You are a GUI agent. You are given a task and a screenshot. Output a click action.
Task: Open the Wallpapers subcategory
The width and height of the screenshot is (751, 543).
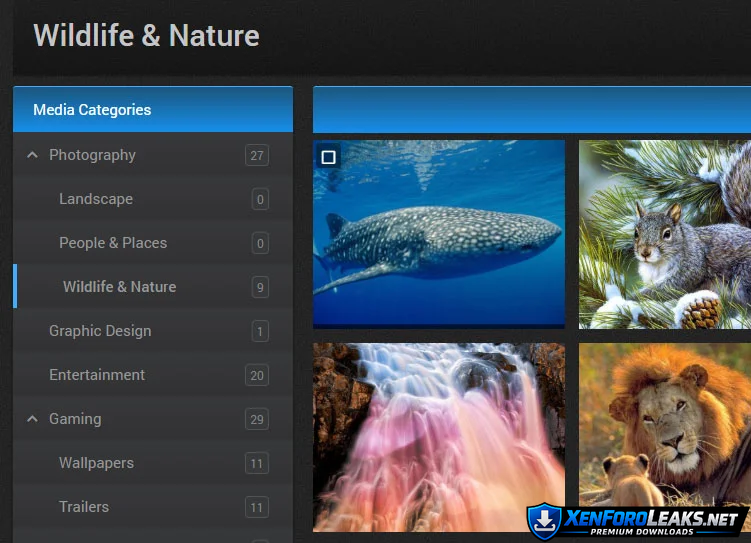pos(96,463)
